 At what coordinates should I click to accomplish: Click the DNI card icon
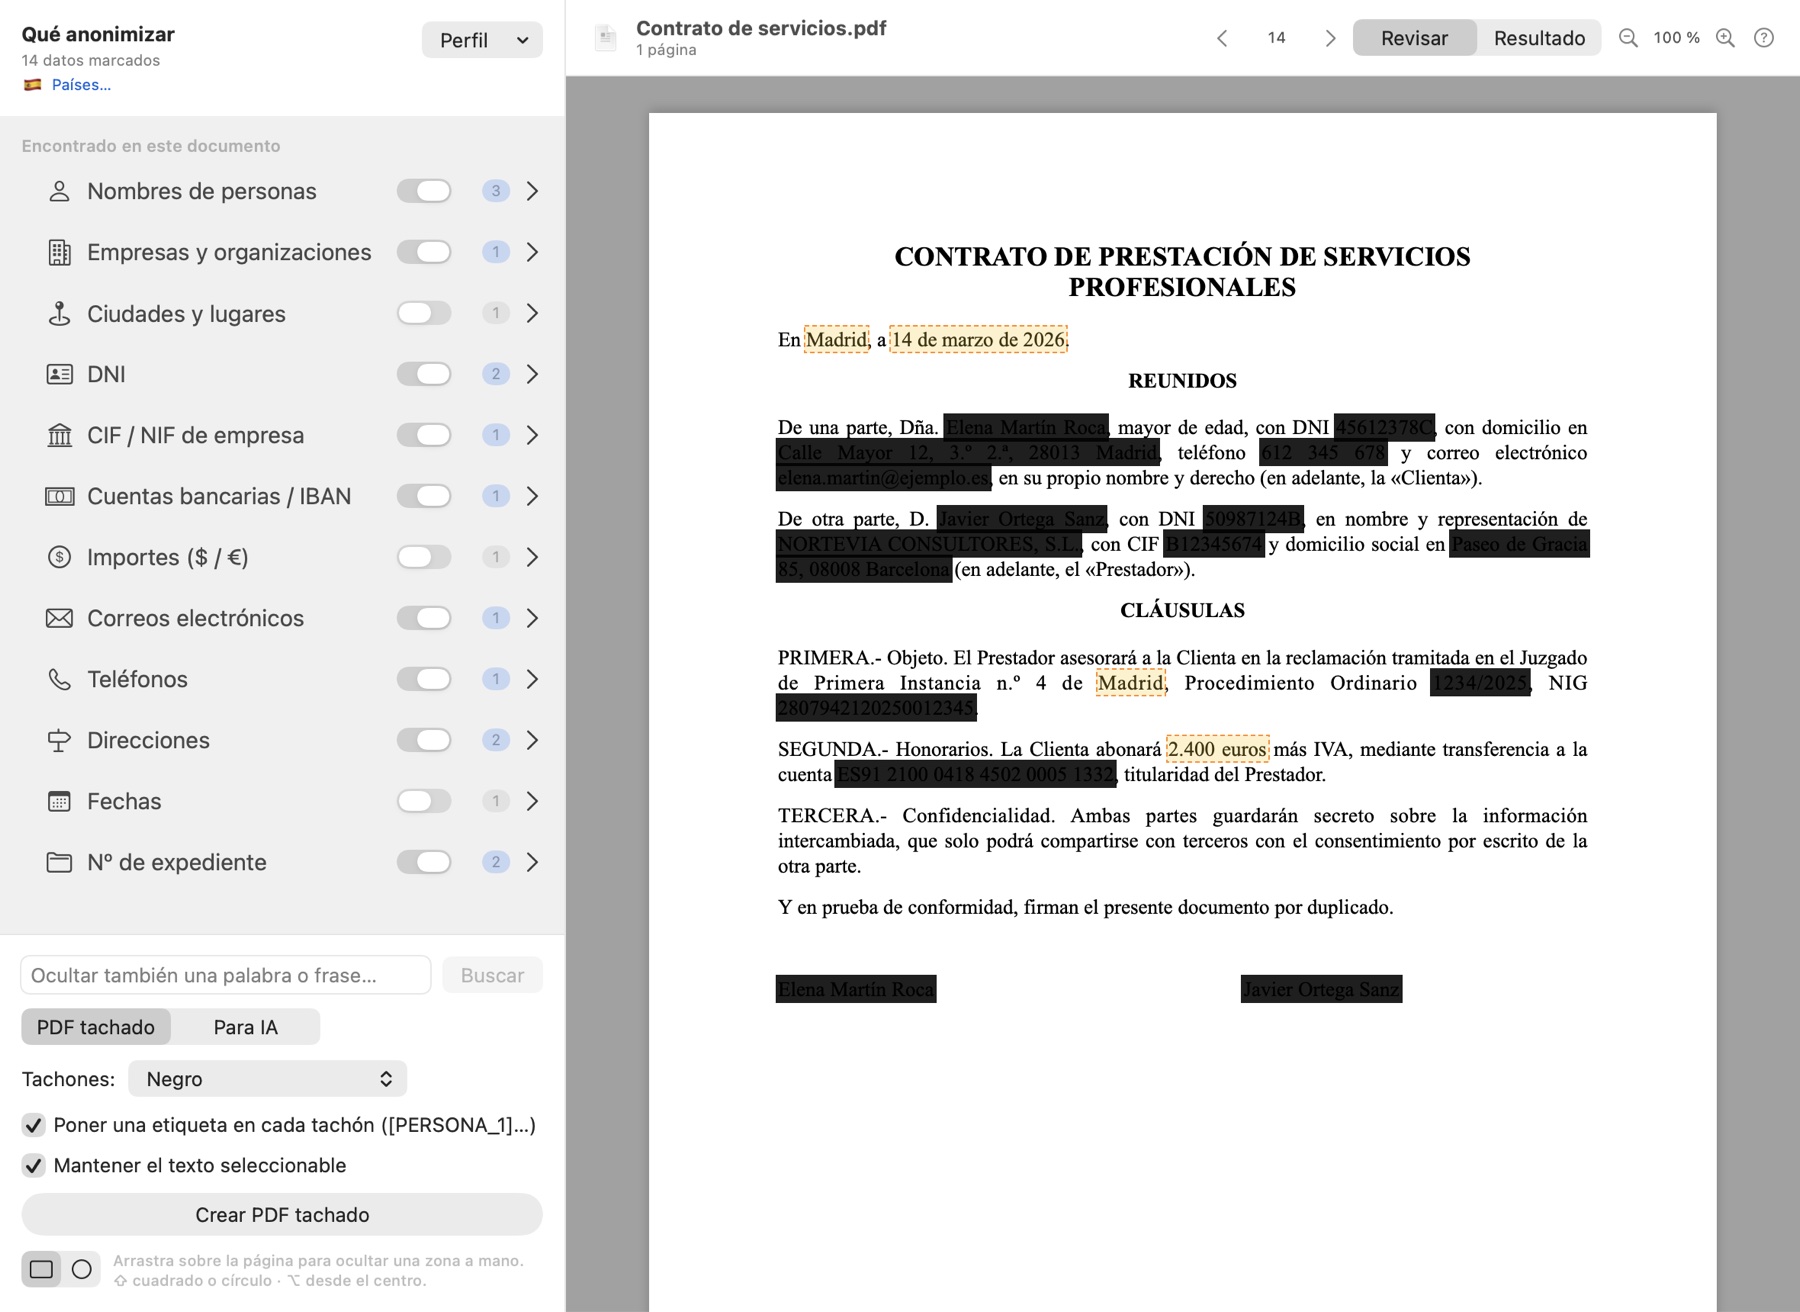click(x=60, y=374)
